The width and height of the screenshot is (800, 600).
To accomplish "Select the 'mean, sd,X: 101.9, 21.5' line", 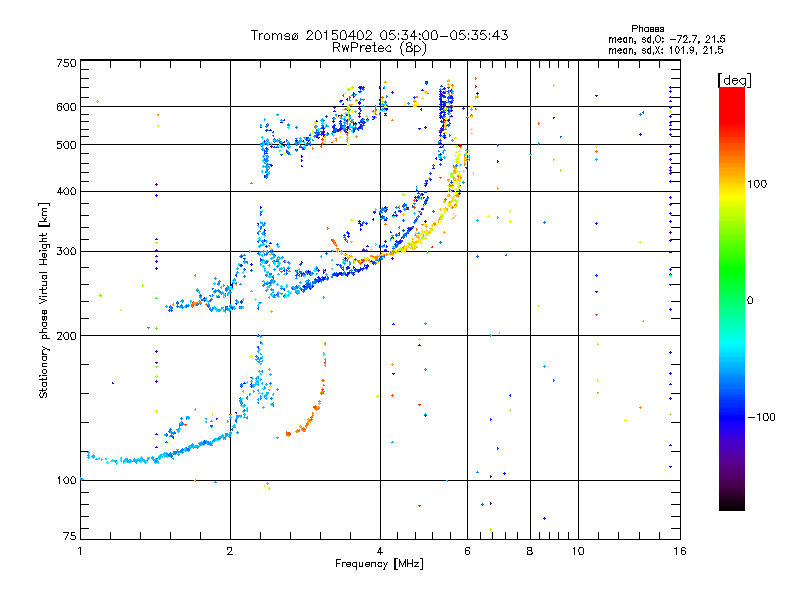I will 665,50.
